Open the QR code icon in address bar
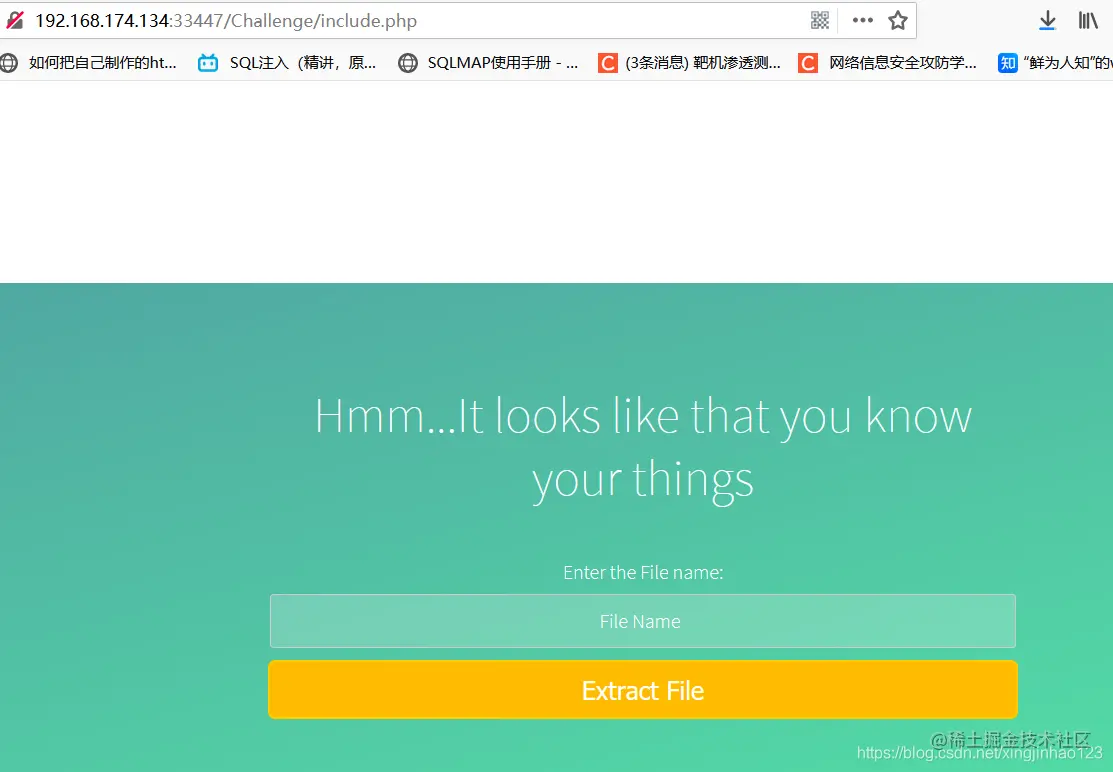The height and width of the screenshot is (772, 1113). point(820,20)
